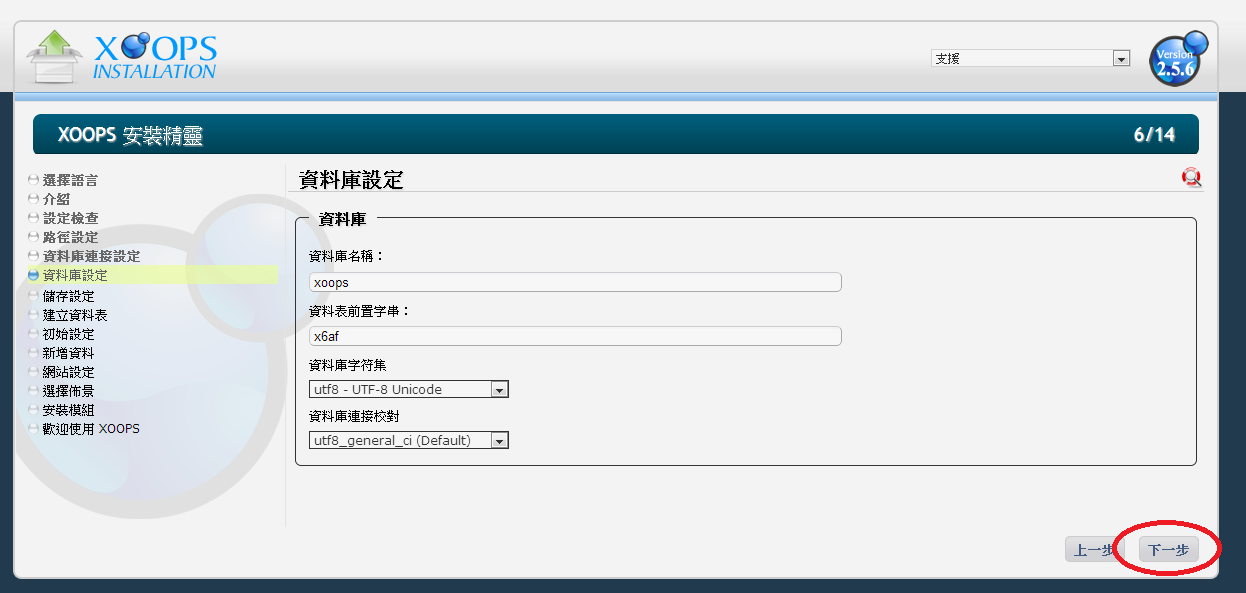Screen dimensions: 1246x593
Task: Click the 資料庫設定 page heading
Action: [351, 180]
